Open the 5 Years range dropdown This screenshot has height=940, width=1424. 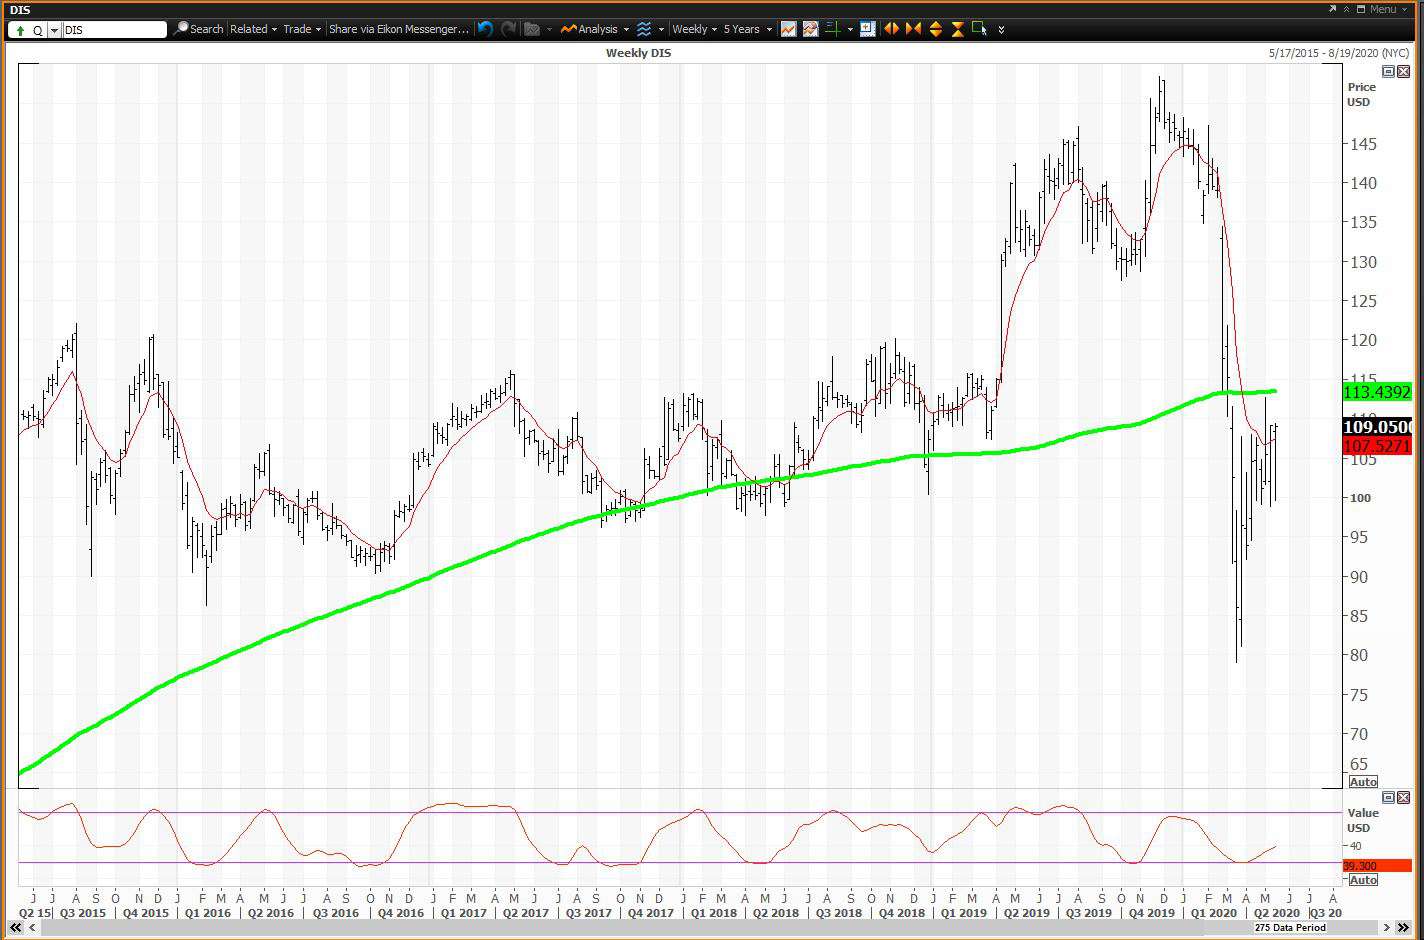pos(748,29)
